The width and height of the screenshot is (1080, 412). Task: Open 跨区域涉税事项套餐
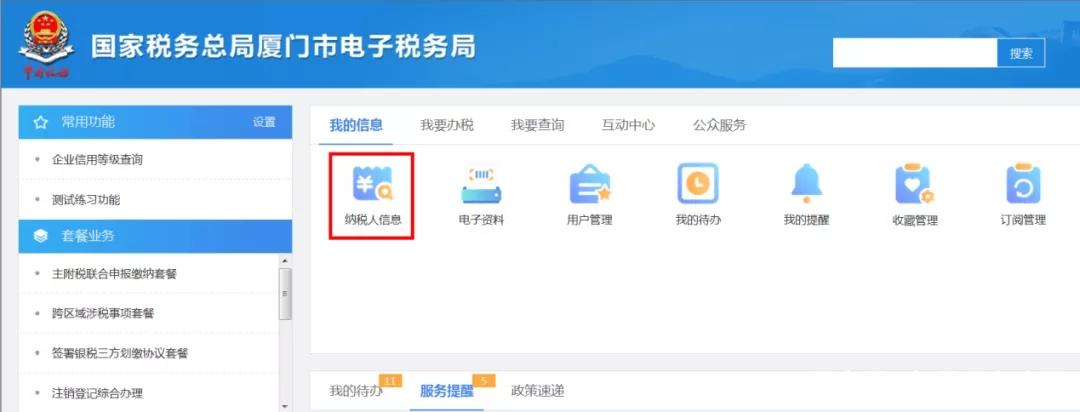103,313
